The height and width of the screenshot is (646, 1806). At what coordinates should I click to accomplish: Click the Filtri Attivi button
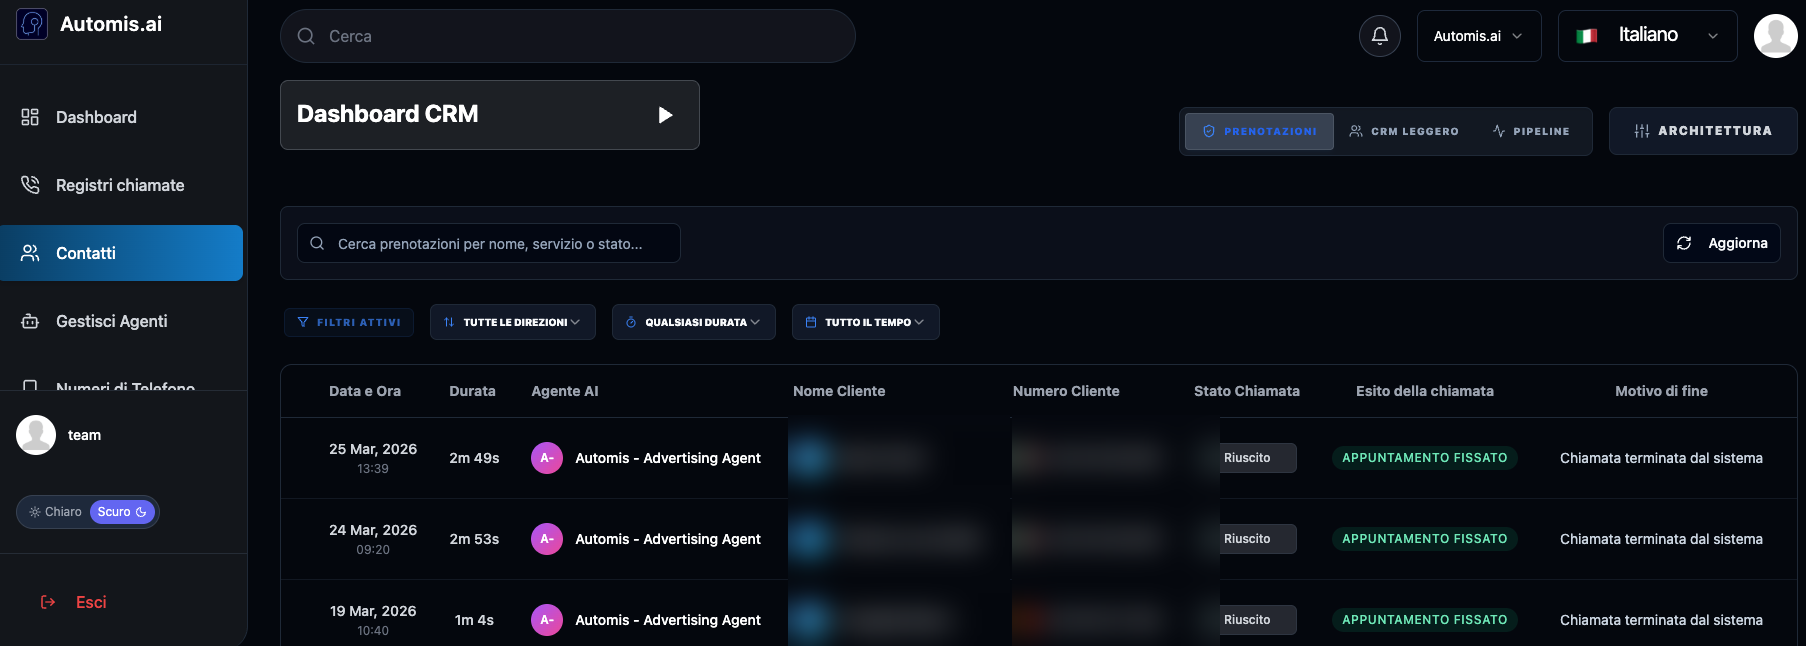point(349,322)
